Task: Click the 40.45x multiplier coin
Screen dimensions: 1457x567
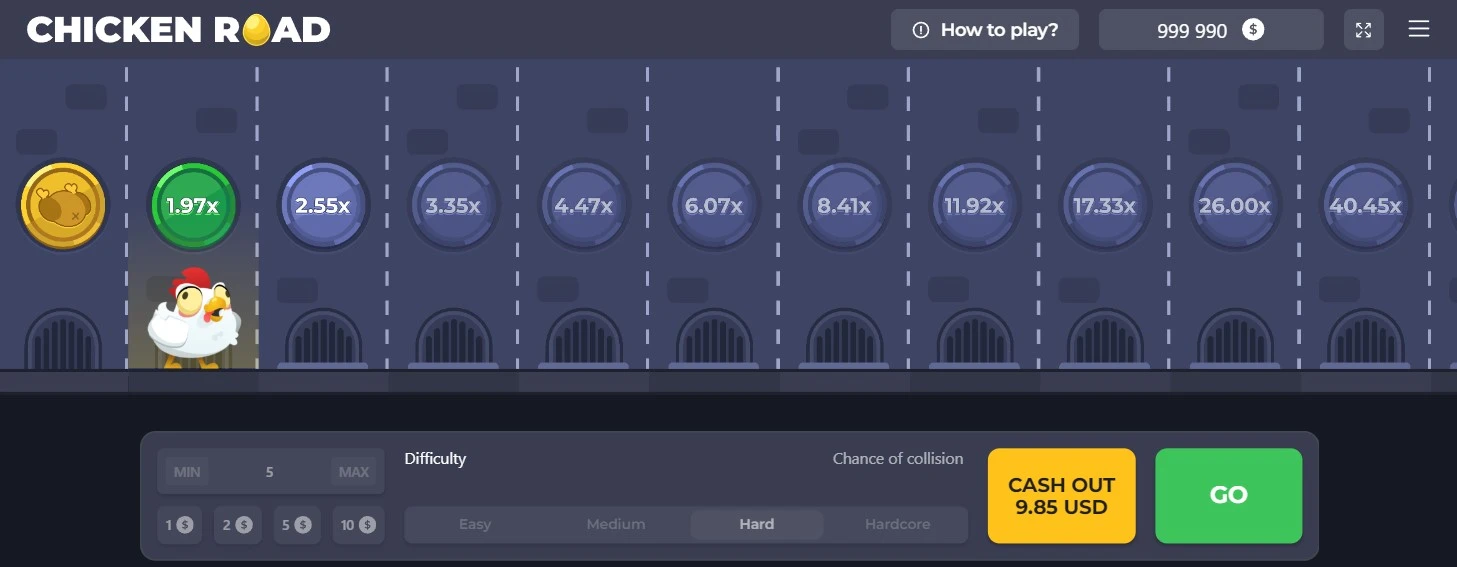Action: tap(1365, 206)
